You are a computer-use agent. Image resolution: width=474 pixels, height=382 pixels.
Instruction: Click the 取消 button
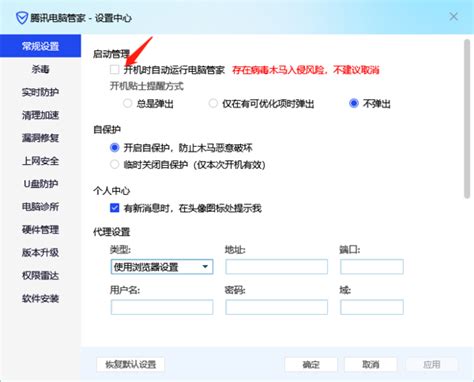pos(371,364)
